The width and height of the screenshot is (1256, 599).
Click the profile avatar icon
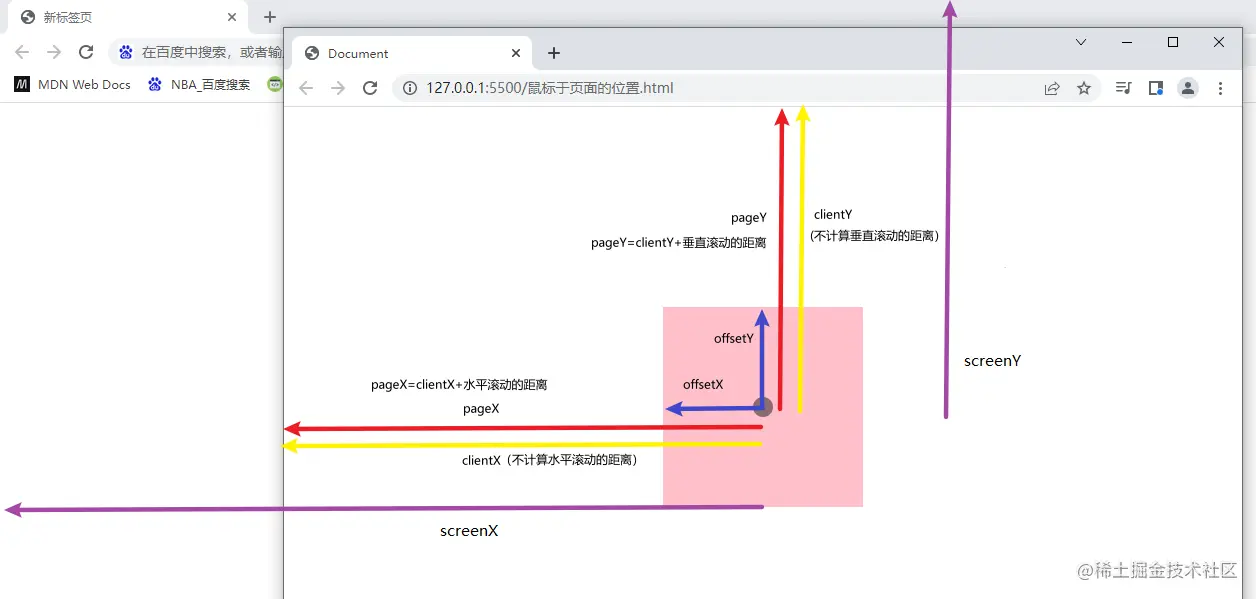1187,88
